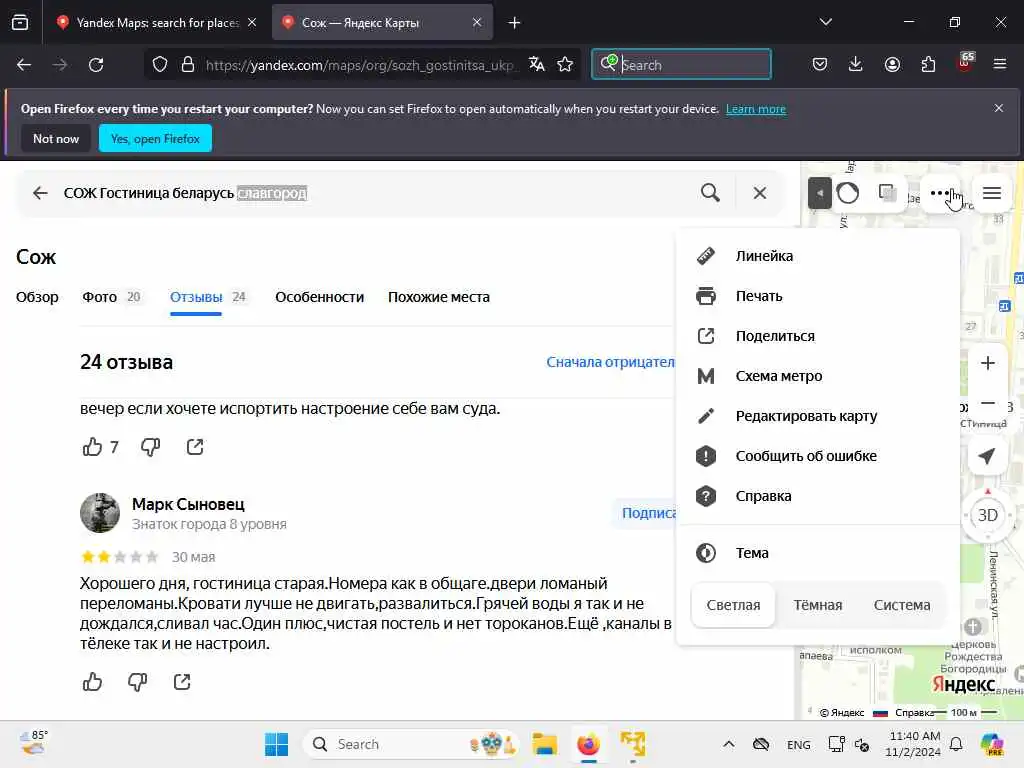Open the Learn more link

[756, 109]
